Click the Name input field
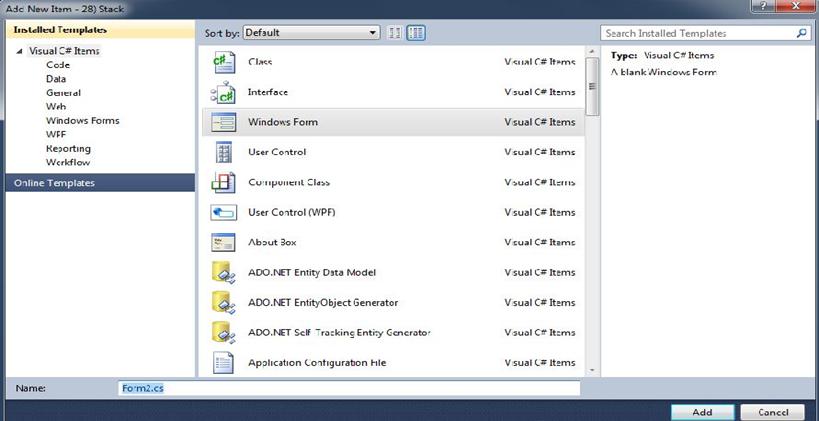819x421 pixels. point(345,388)
